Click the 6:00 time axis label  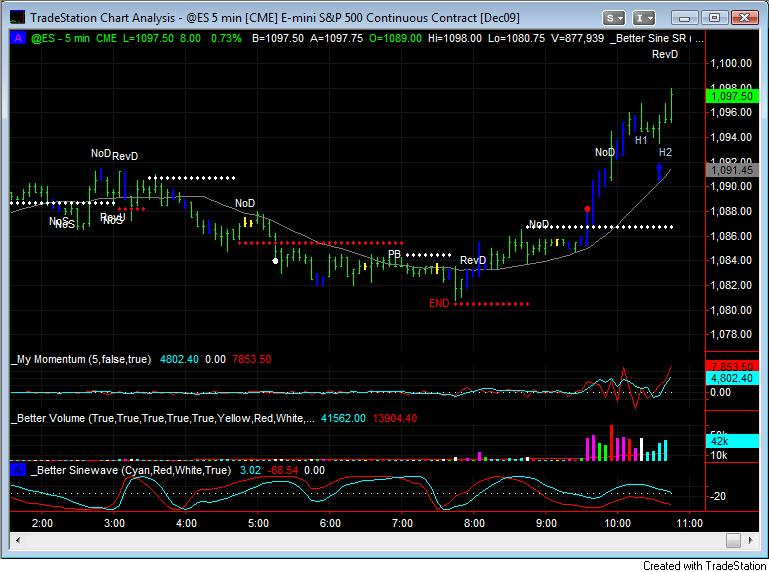330,523
